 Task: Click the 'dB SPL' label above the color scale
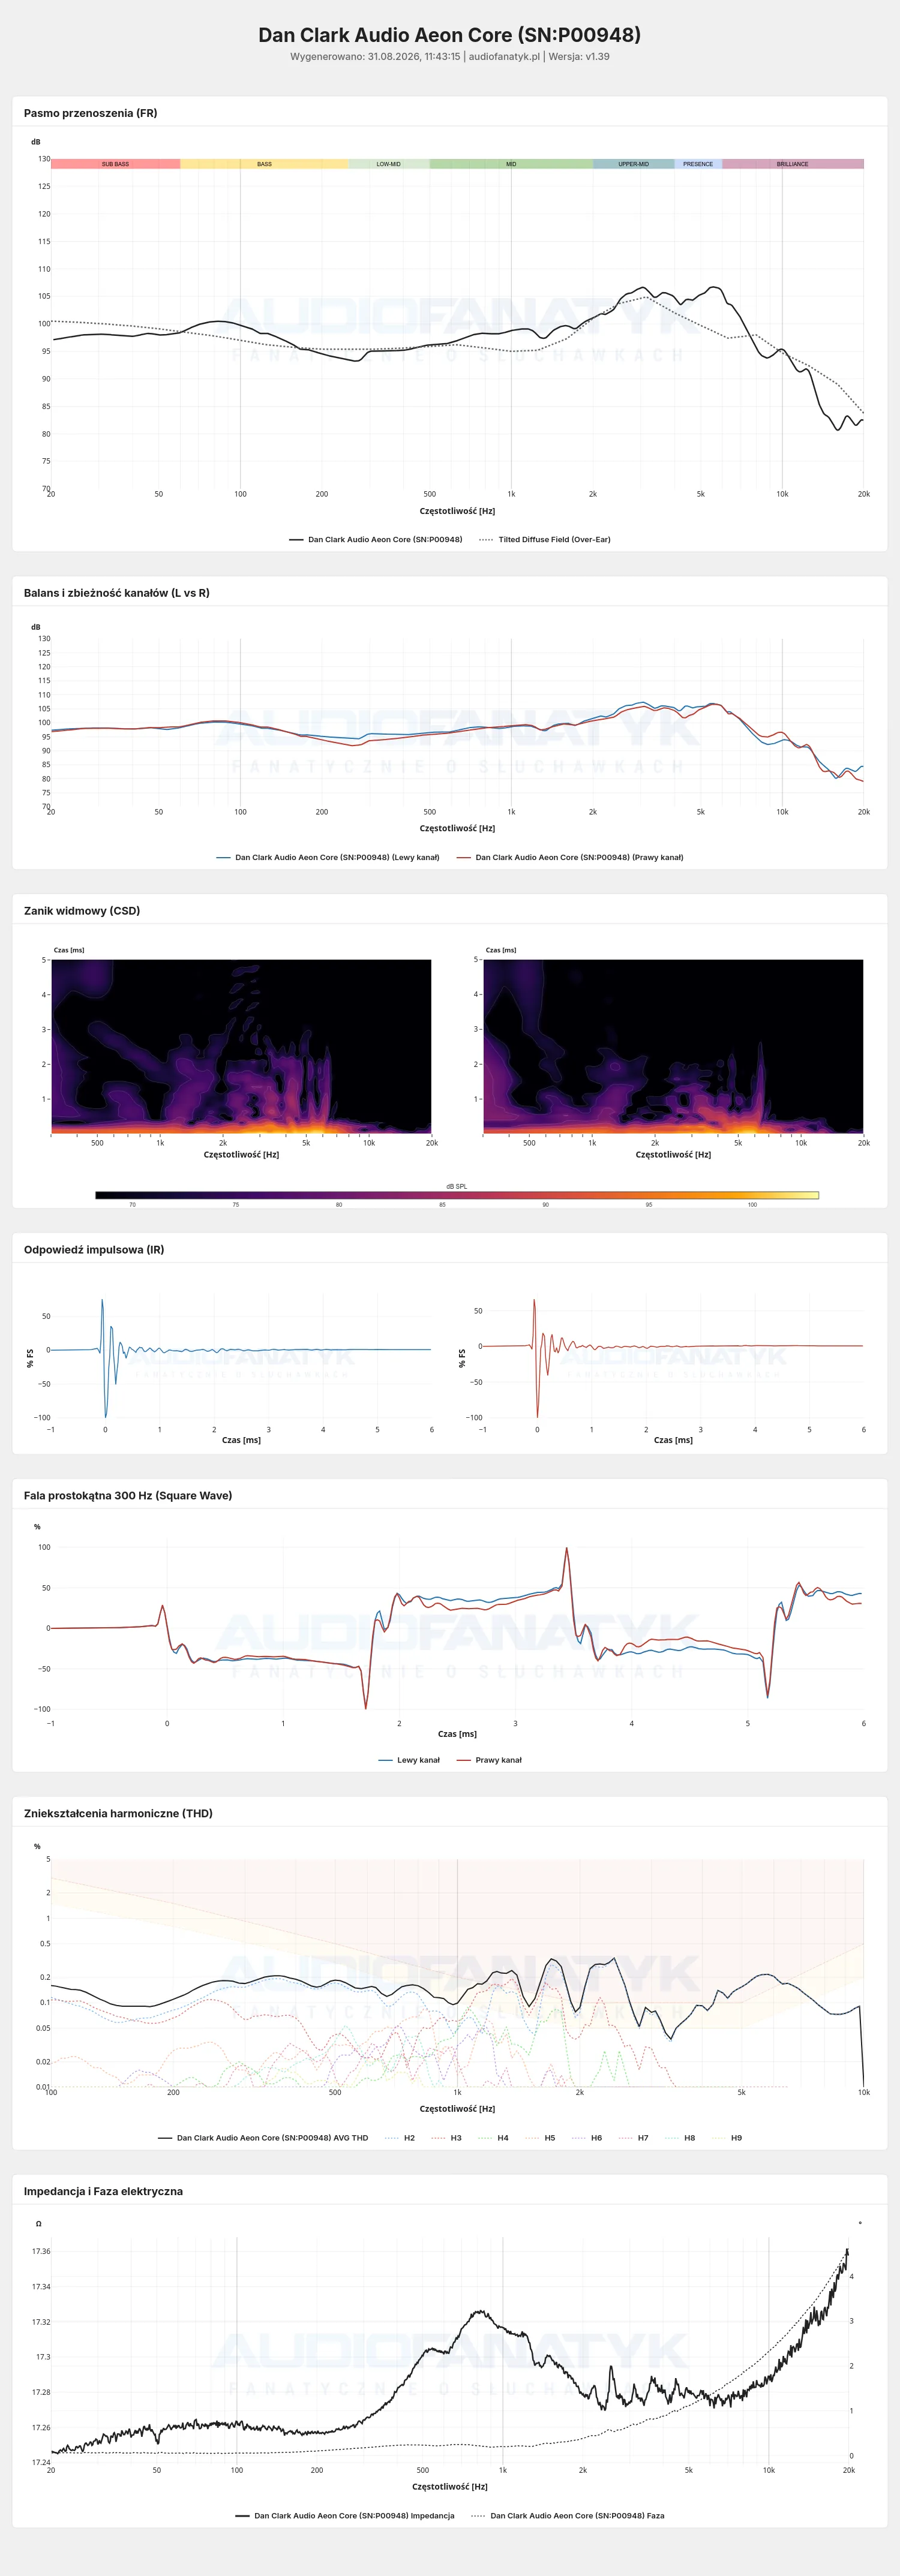click(x=457, y=1186)
